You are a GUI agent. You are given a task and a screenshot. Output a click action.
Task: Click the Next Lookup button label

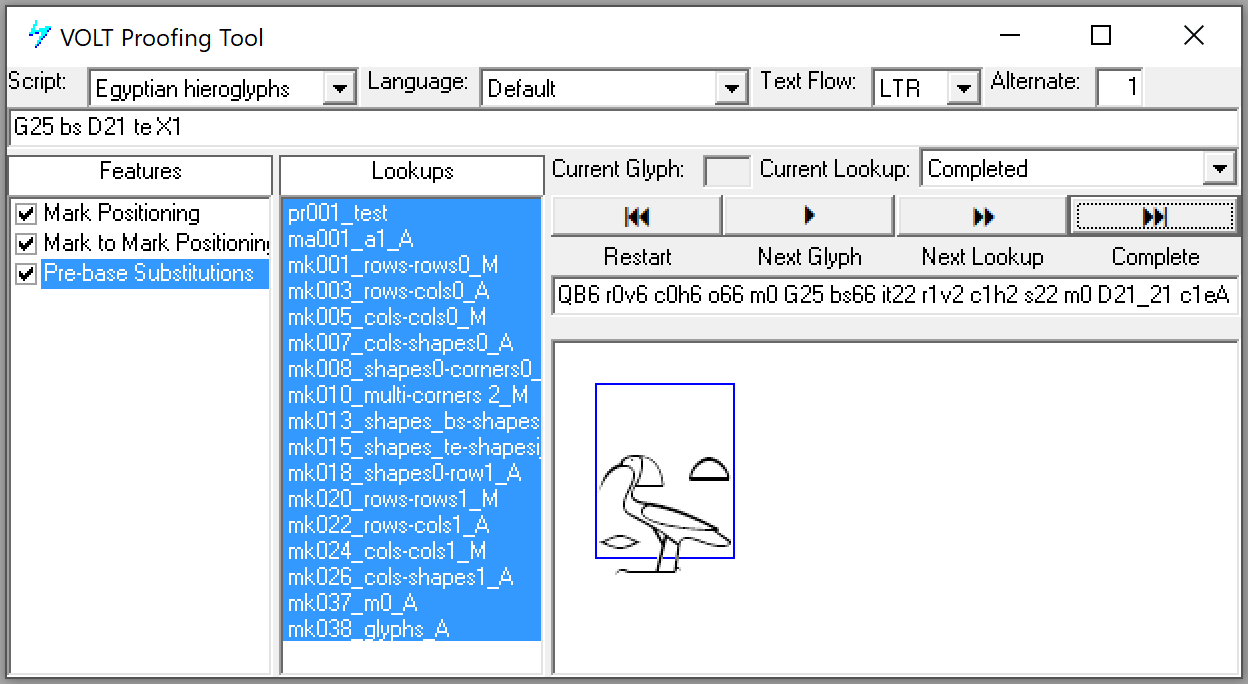[x=982, y=257]
